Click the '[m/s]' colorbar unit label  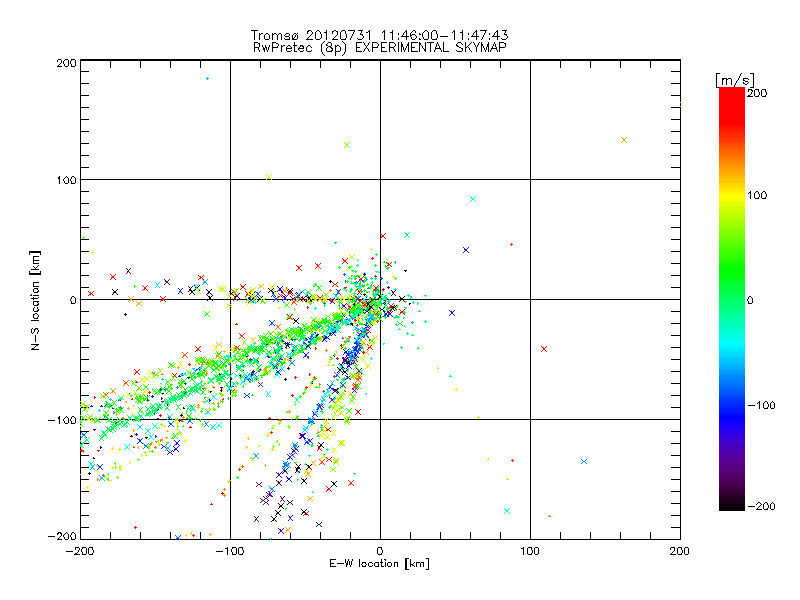click(735, 80)
